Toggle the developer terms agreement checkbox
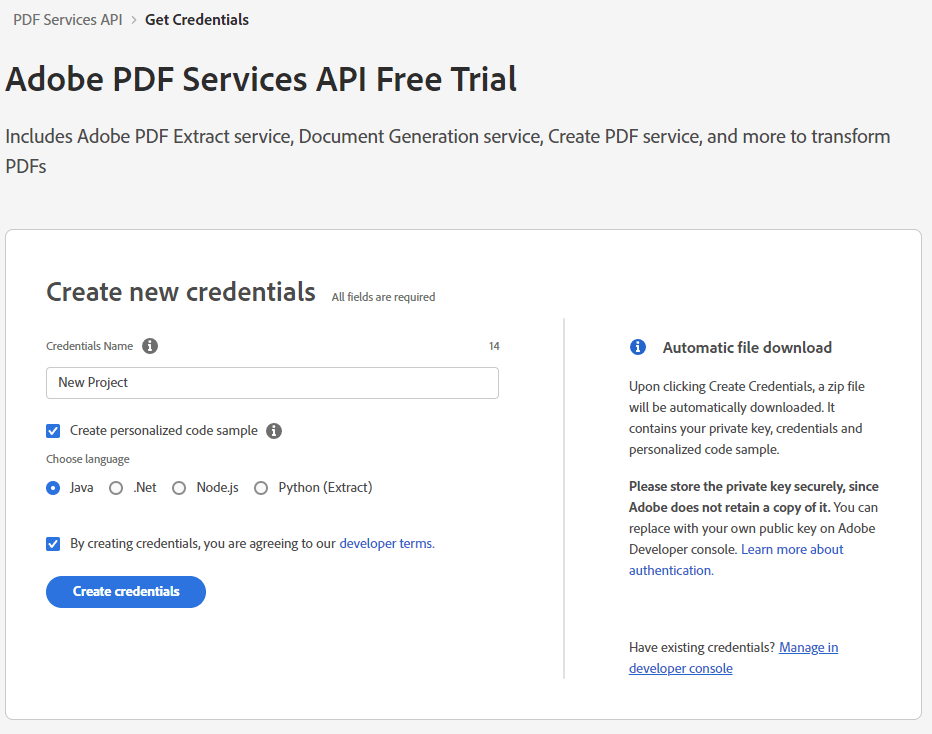This screenshot has height=734, width=932. tap(53, 544)
